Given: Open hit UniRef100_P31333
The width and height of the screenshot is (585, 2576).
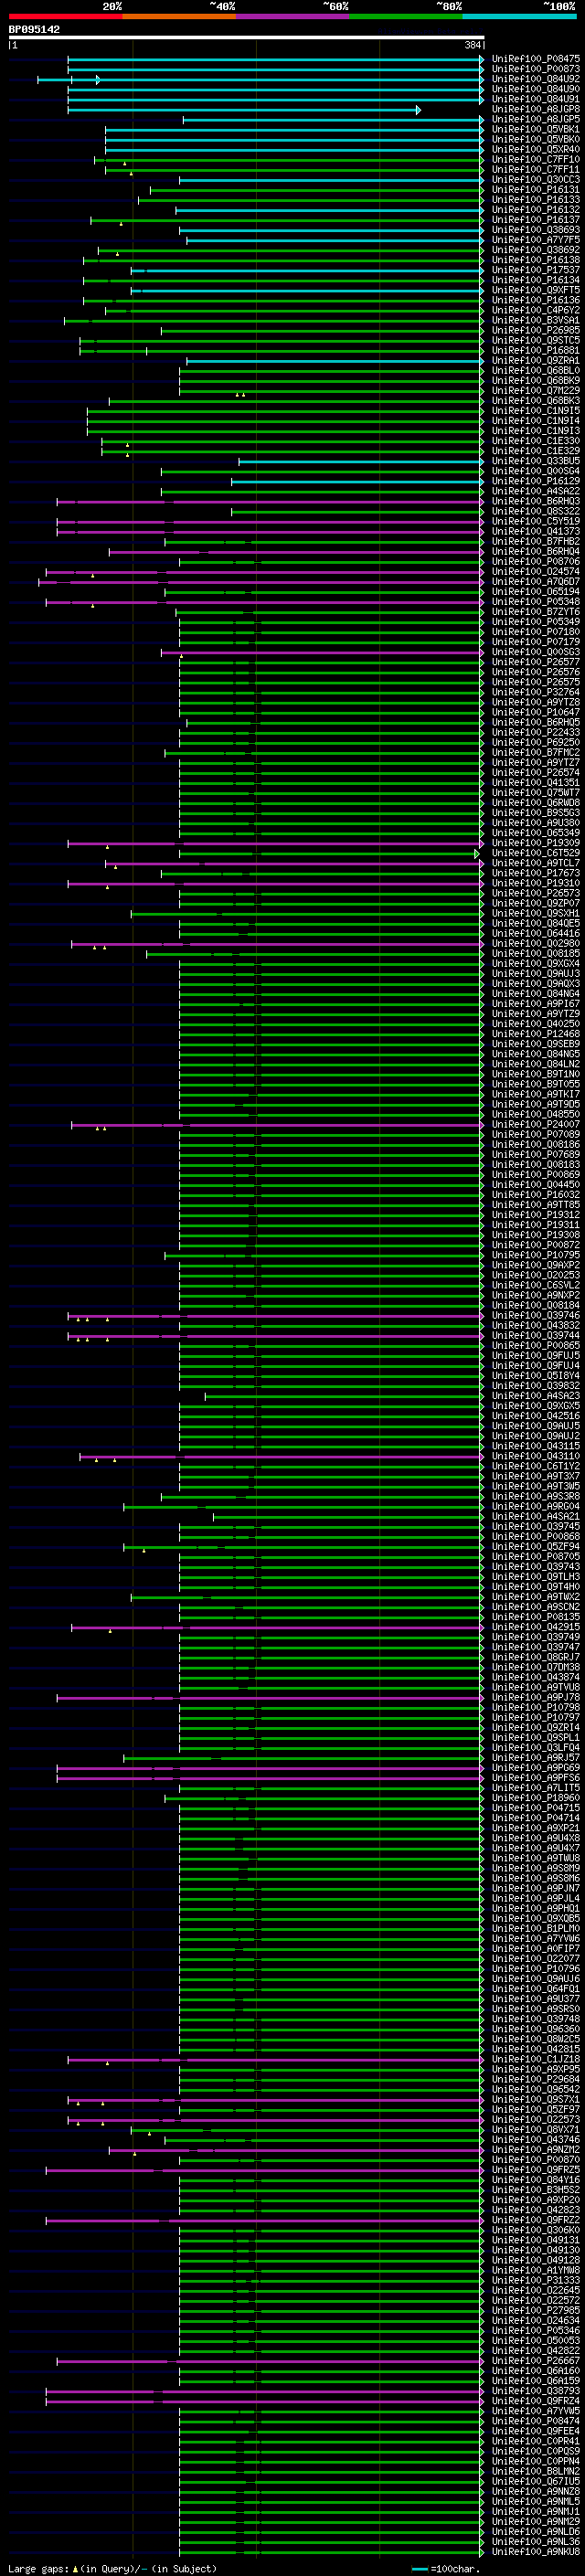Looking at the screenshot, I should point(536,2280).
